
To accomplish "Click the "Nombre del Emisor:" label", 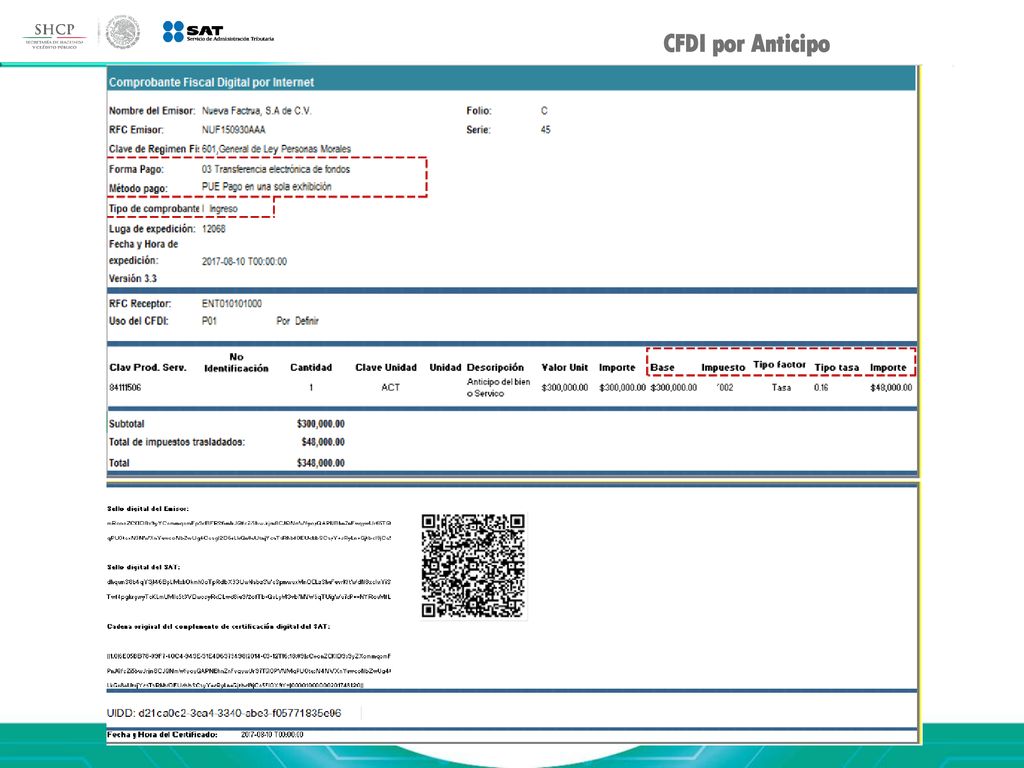I will tap(152, 111).
